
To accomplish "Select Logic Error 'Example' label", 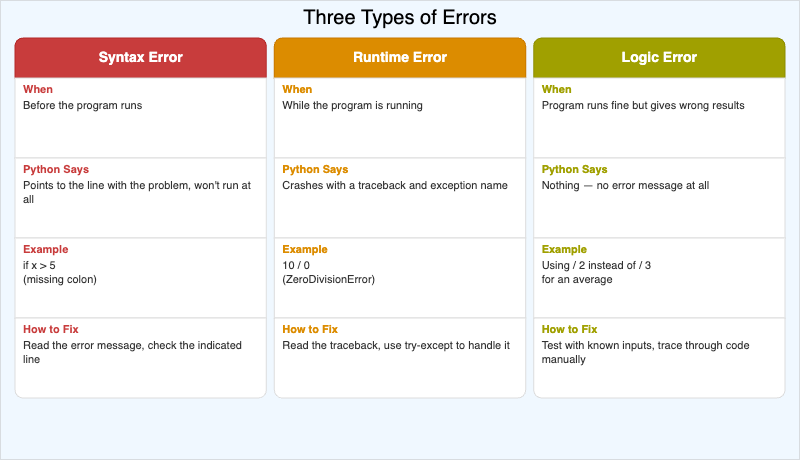I will [x=564, y=250].
